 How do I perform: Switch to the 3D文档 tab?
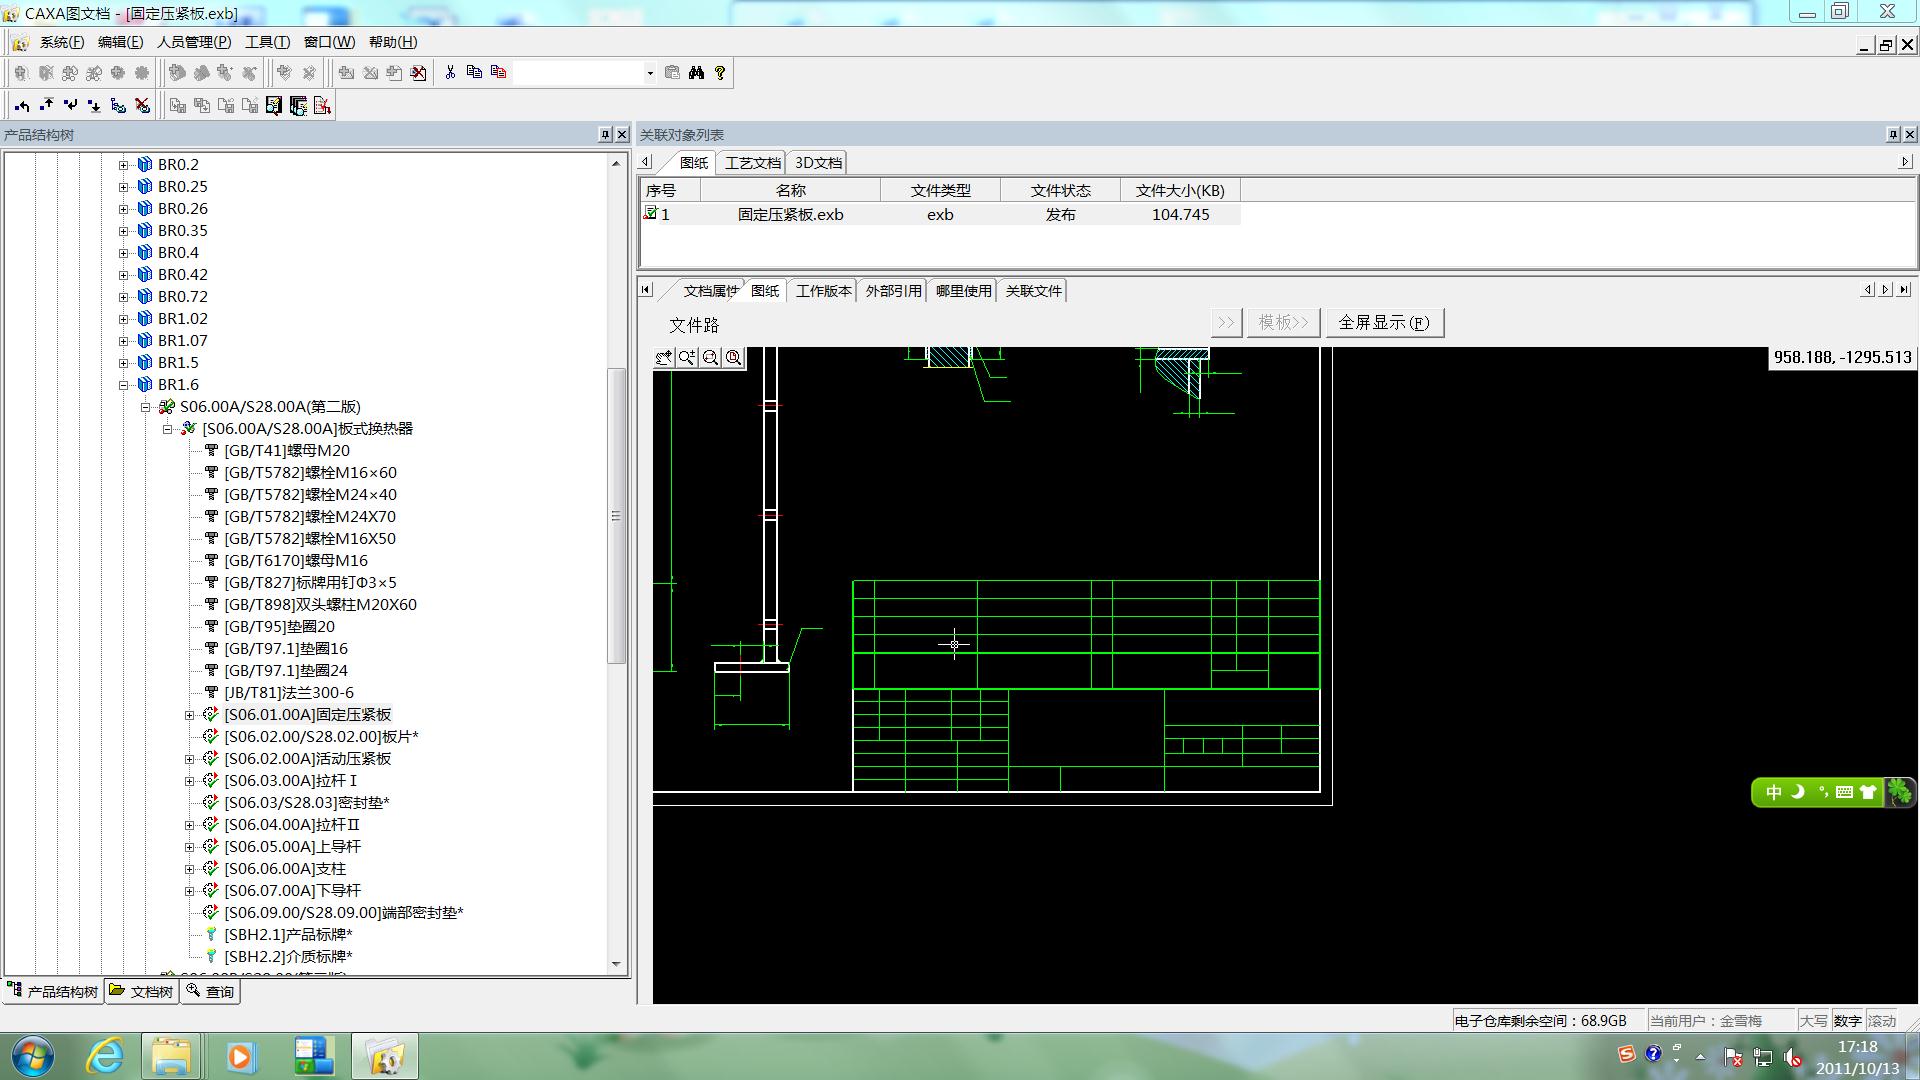point(818,163)
